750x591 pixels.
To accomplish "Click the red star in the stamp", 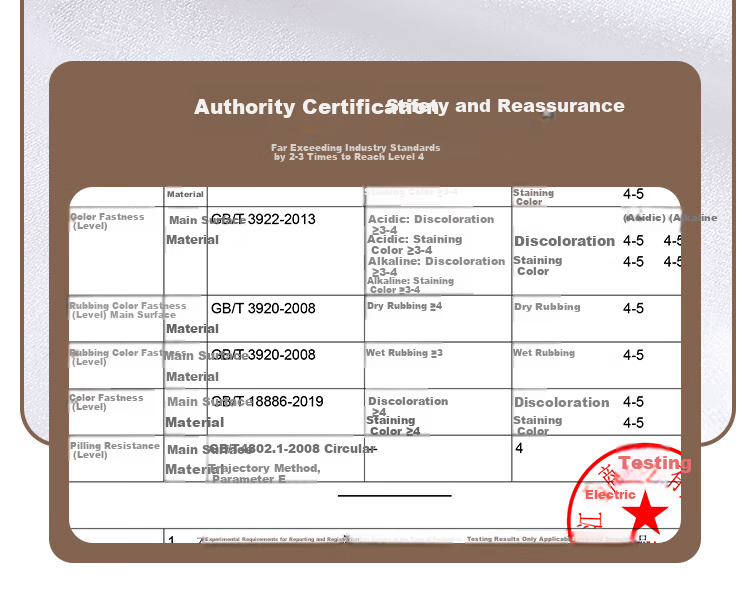I will 645,512.
